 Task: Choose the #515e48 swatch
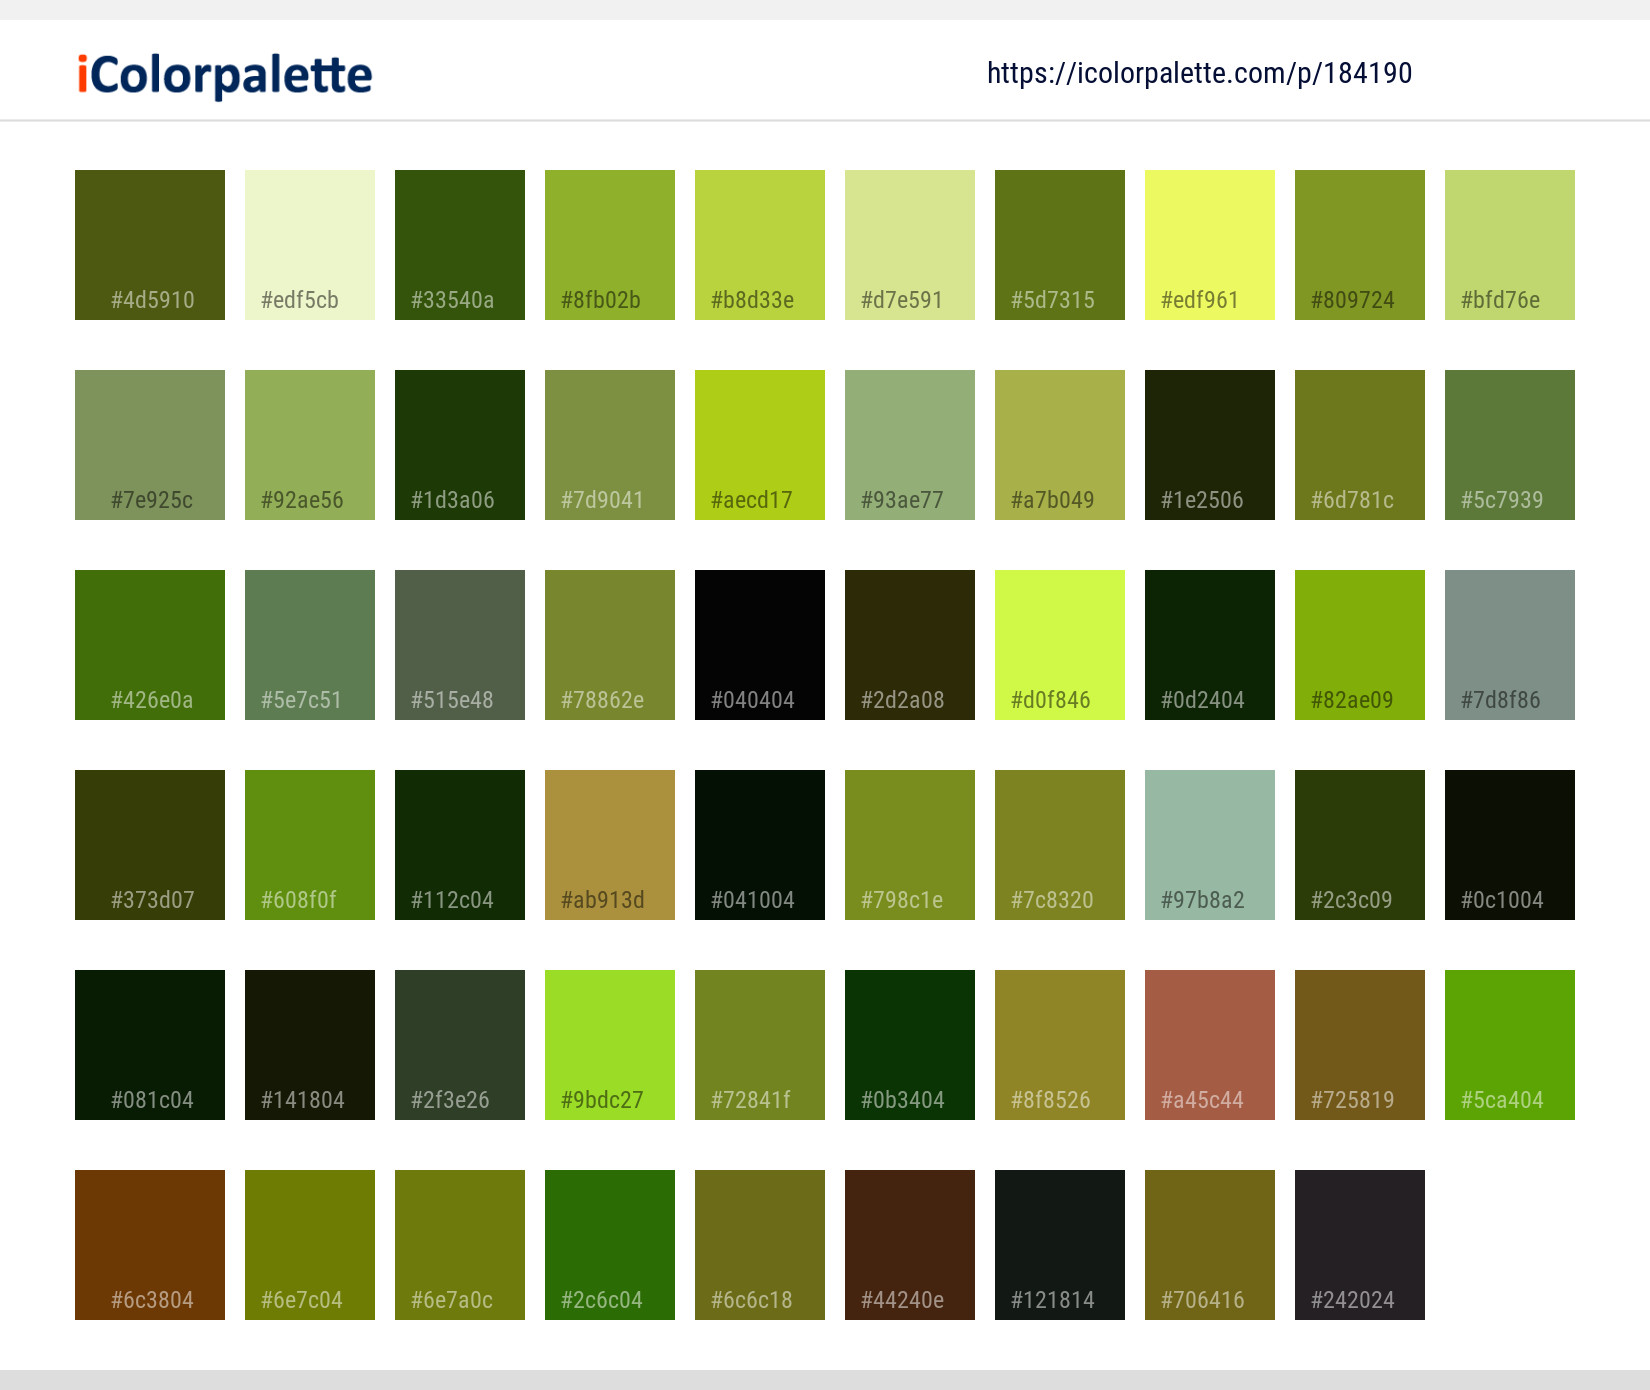[460, 645]
